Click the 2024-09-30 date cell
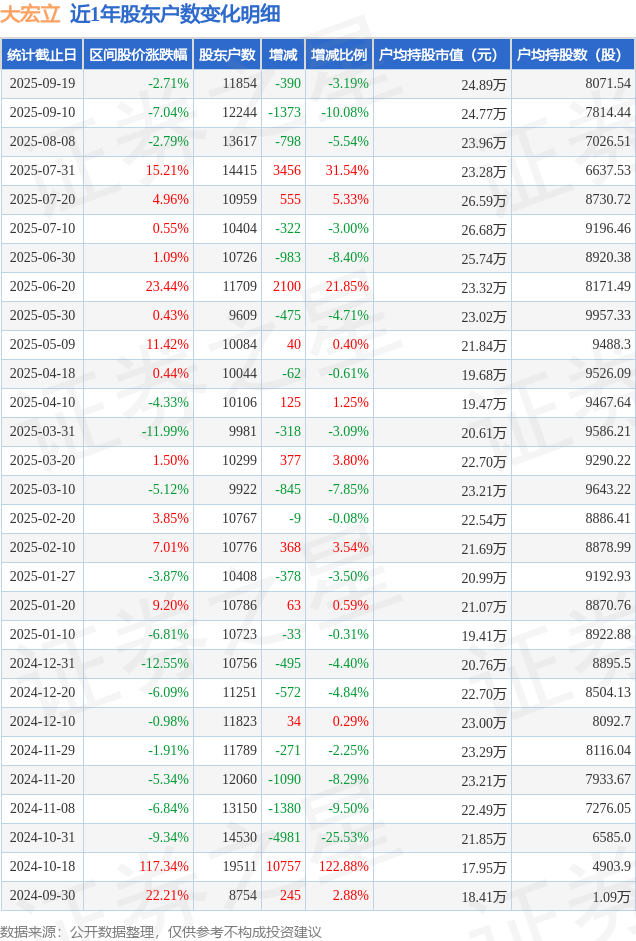The height and width of the screenshot is (941, 636). pyautogui.click(x=43, y=895)
